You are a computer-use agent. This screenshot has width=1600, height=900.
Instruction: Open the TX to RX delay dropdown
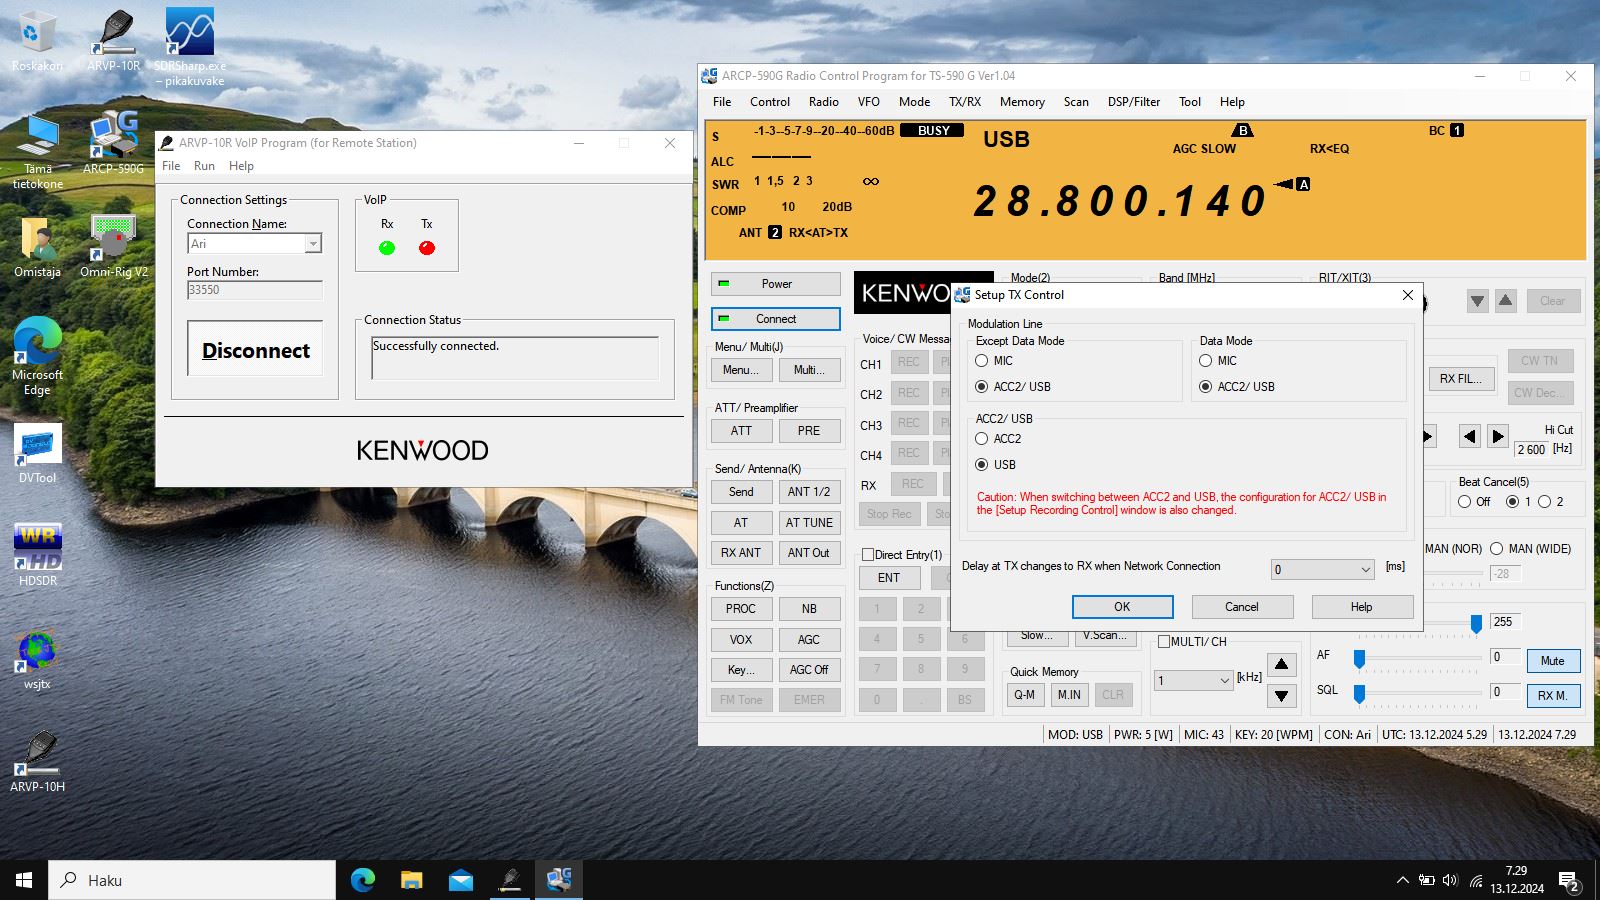(1323, 570)
